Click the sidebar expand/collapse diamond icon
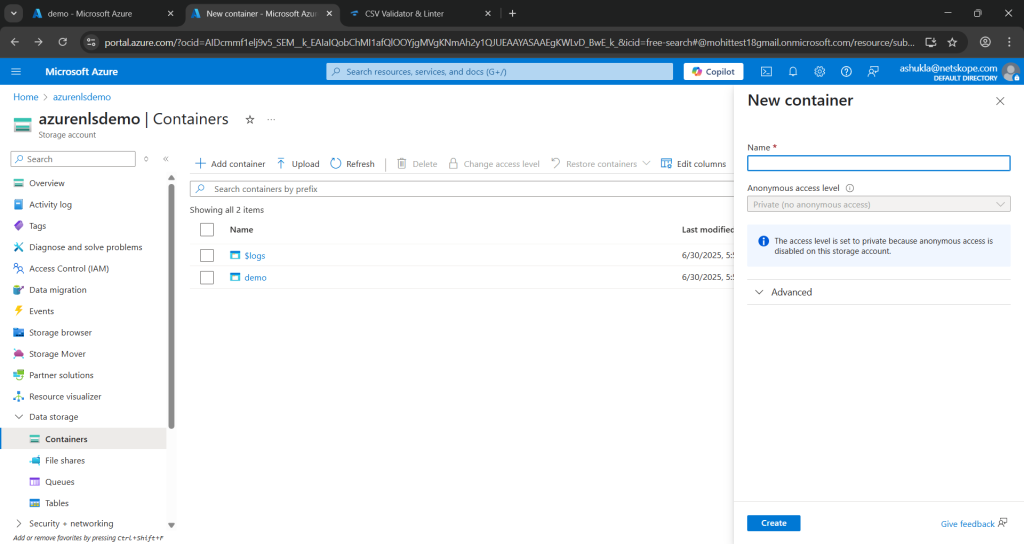1024x544 pixels. [x=146, y=159]
